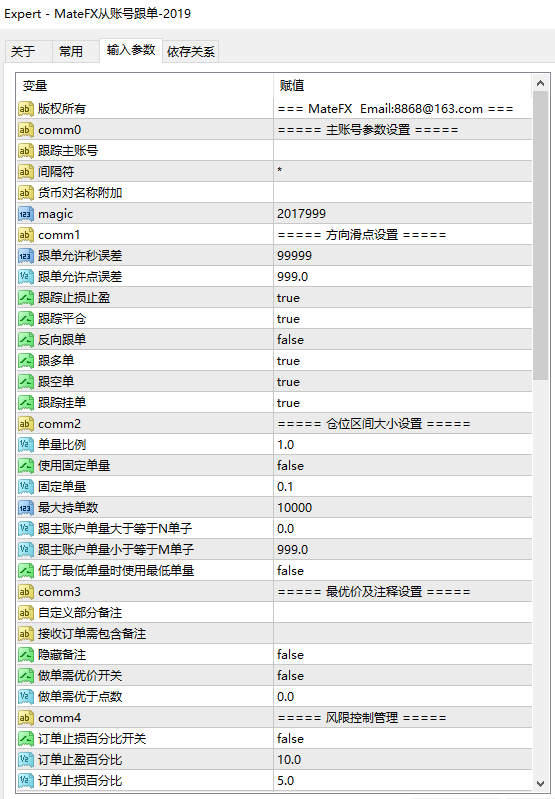Click the boolean icon beside 隐藏备注

click(x=25, y=654)
